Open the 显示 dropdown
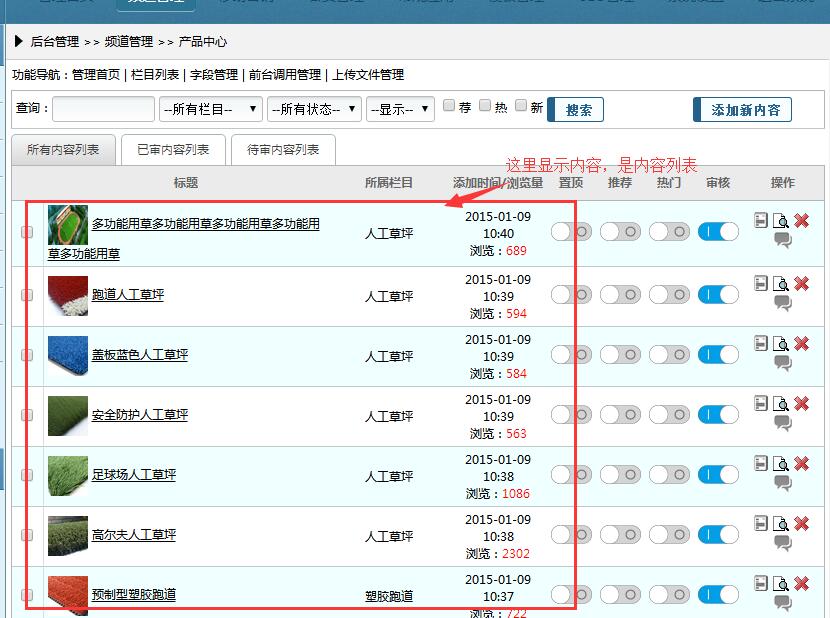 pyautogui.click(x=400, y=109)
